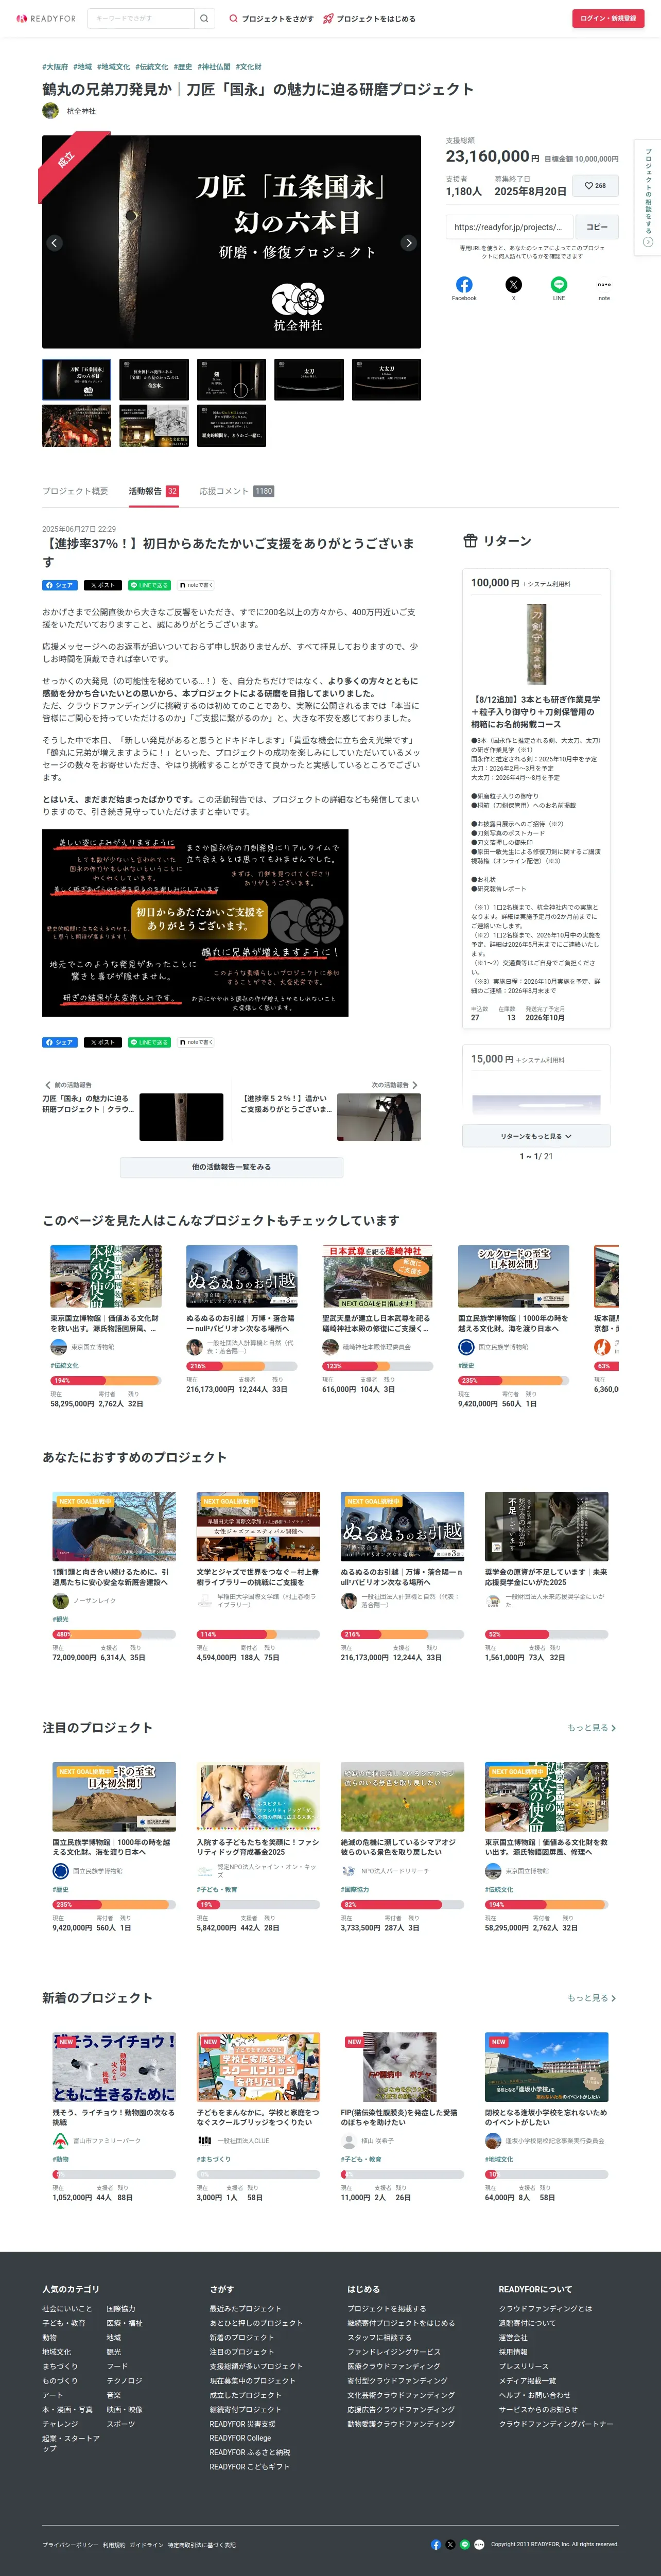The width and height of the screenshot is (661, 2576).
Task: Open the プロジェクト概要 tab
Action: coord(75,491)
